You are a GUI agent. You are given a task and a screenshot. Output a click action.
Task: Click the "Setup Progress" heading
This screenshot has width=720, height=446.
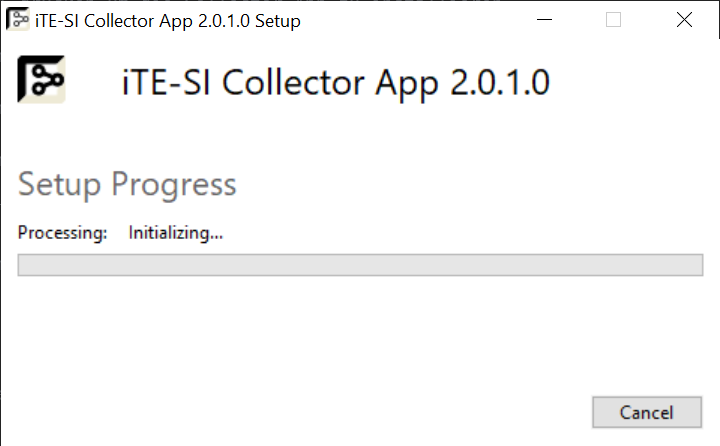127,185
